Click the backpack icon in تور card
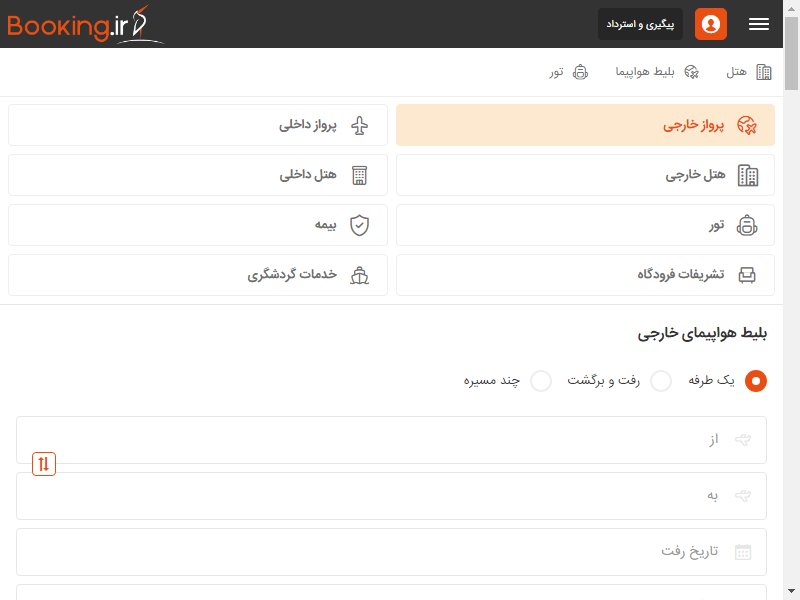Image resolution: width=800 pixels, height=600 pixels. (x=747, y=226)
